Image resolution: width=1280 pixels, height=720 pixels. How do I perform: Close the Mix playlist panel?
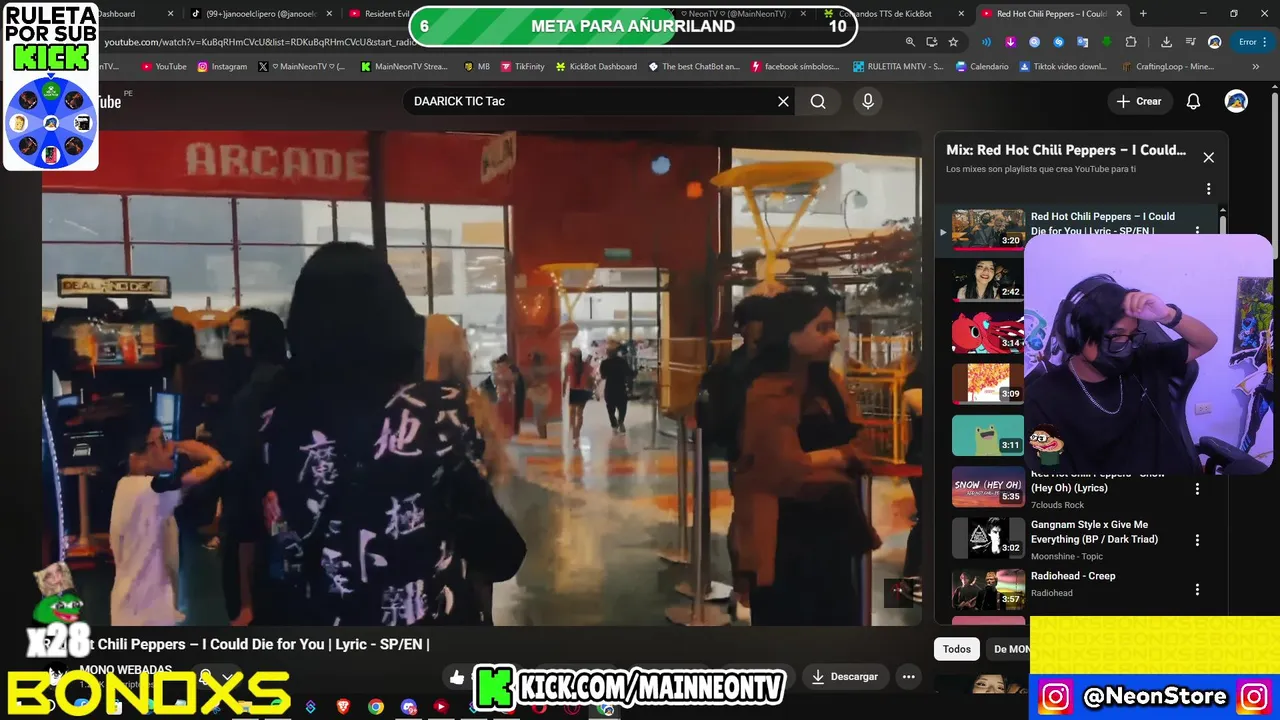tap(1208, 157)
